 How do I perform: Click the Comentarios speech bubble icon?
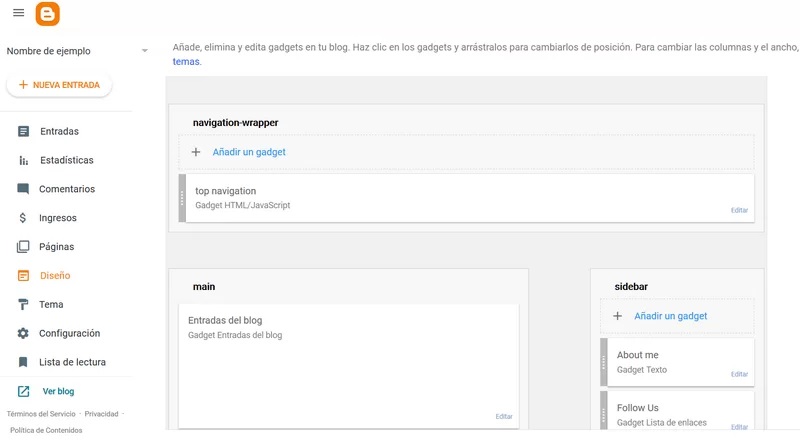(23, 189)
